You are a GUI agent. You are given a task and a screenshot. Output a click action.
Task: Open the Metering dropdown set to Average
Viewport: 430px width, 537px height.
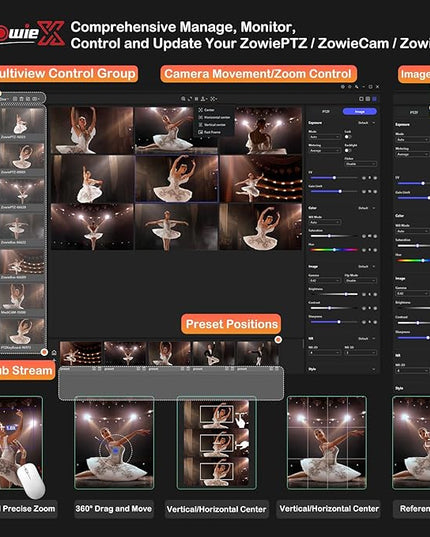(x=324, y=150)
